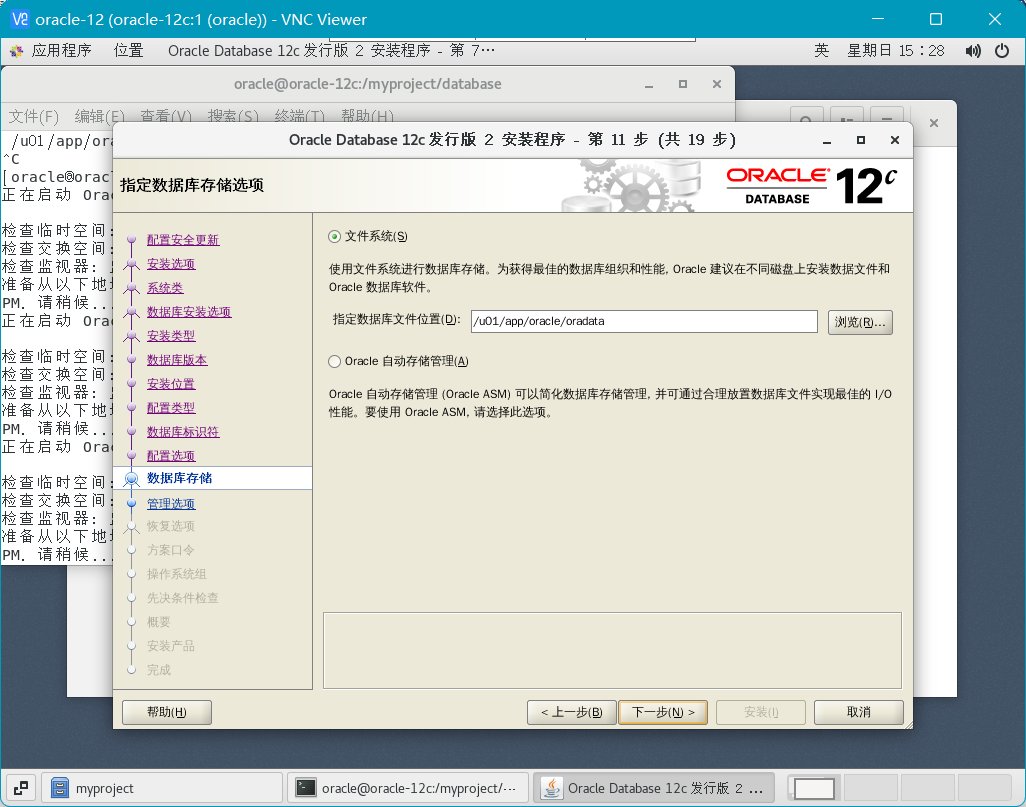Open 帮助(H) menu in terminal window
Image resolution: width=1026 pixels, height=807 pixels.
coord(367,117)
